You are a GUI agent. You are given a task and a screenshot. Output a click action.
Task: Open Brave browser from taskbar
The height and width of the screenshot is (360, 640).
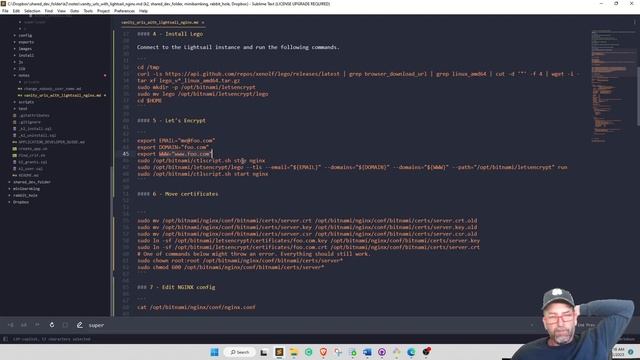(x=323, y=352)
